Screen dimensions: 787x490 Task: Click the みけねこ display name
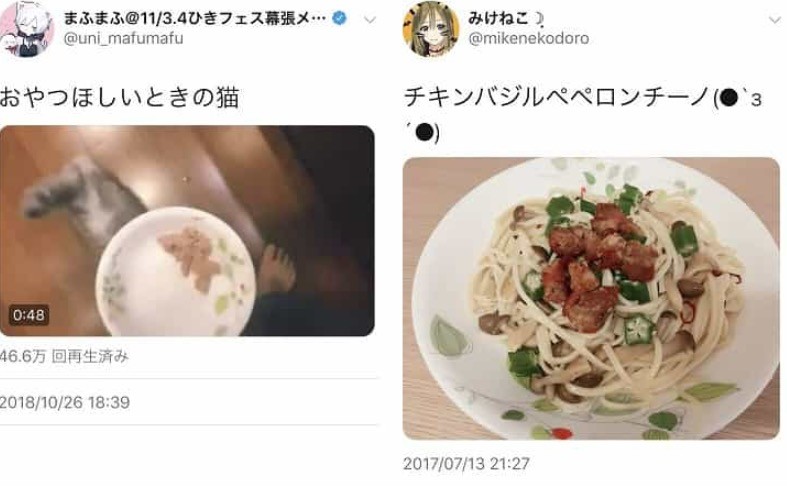[x=498, y=19]
